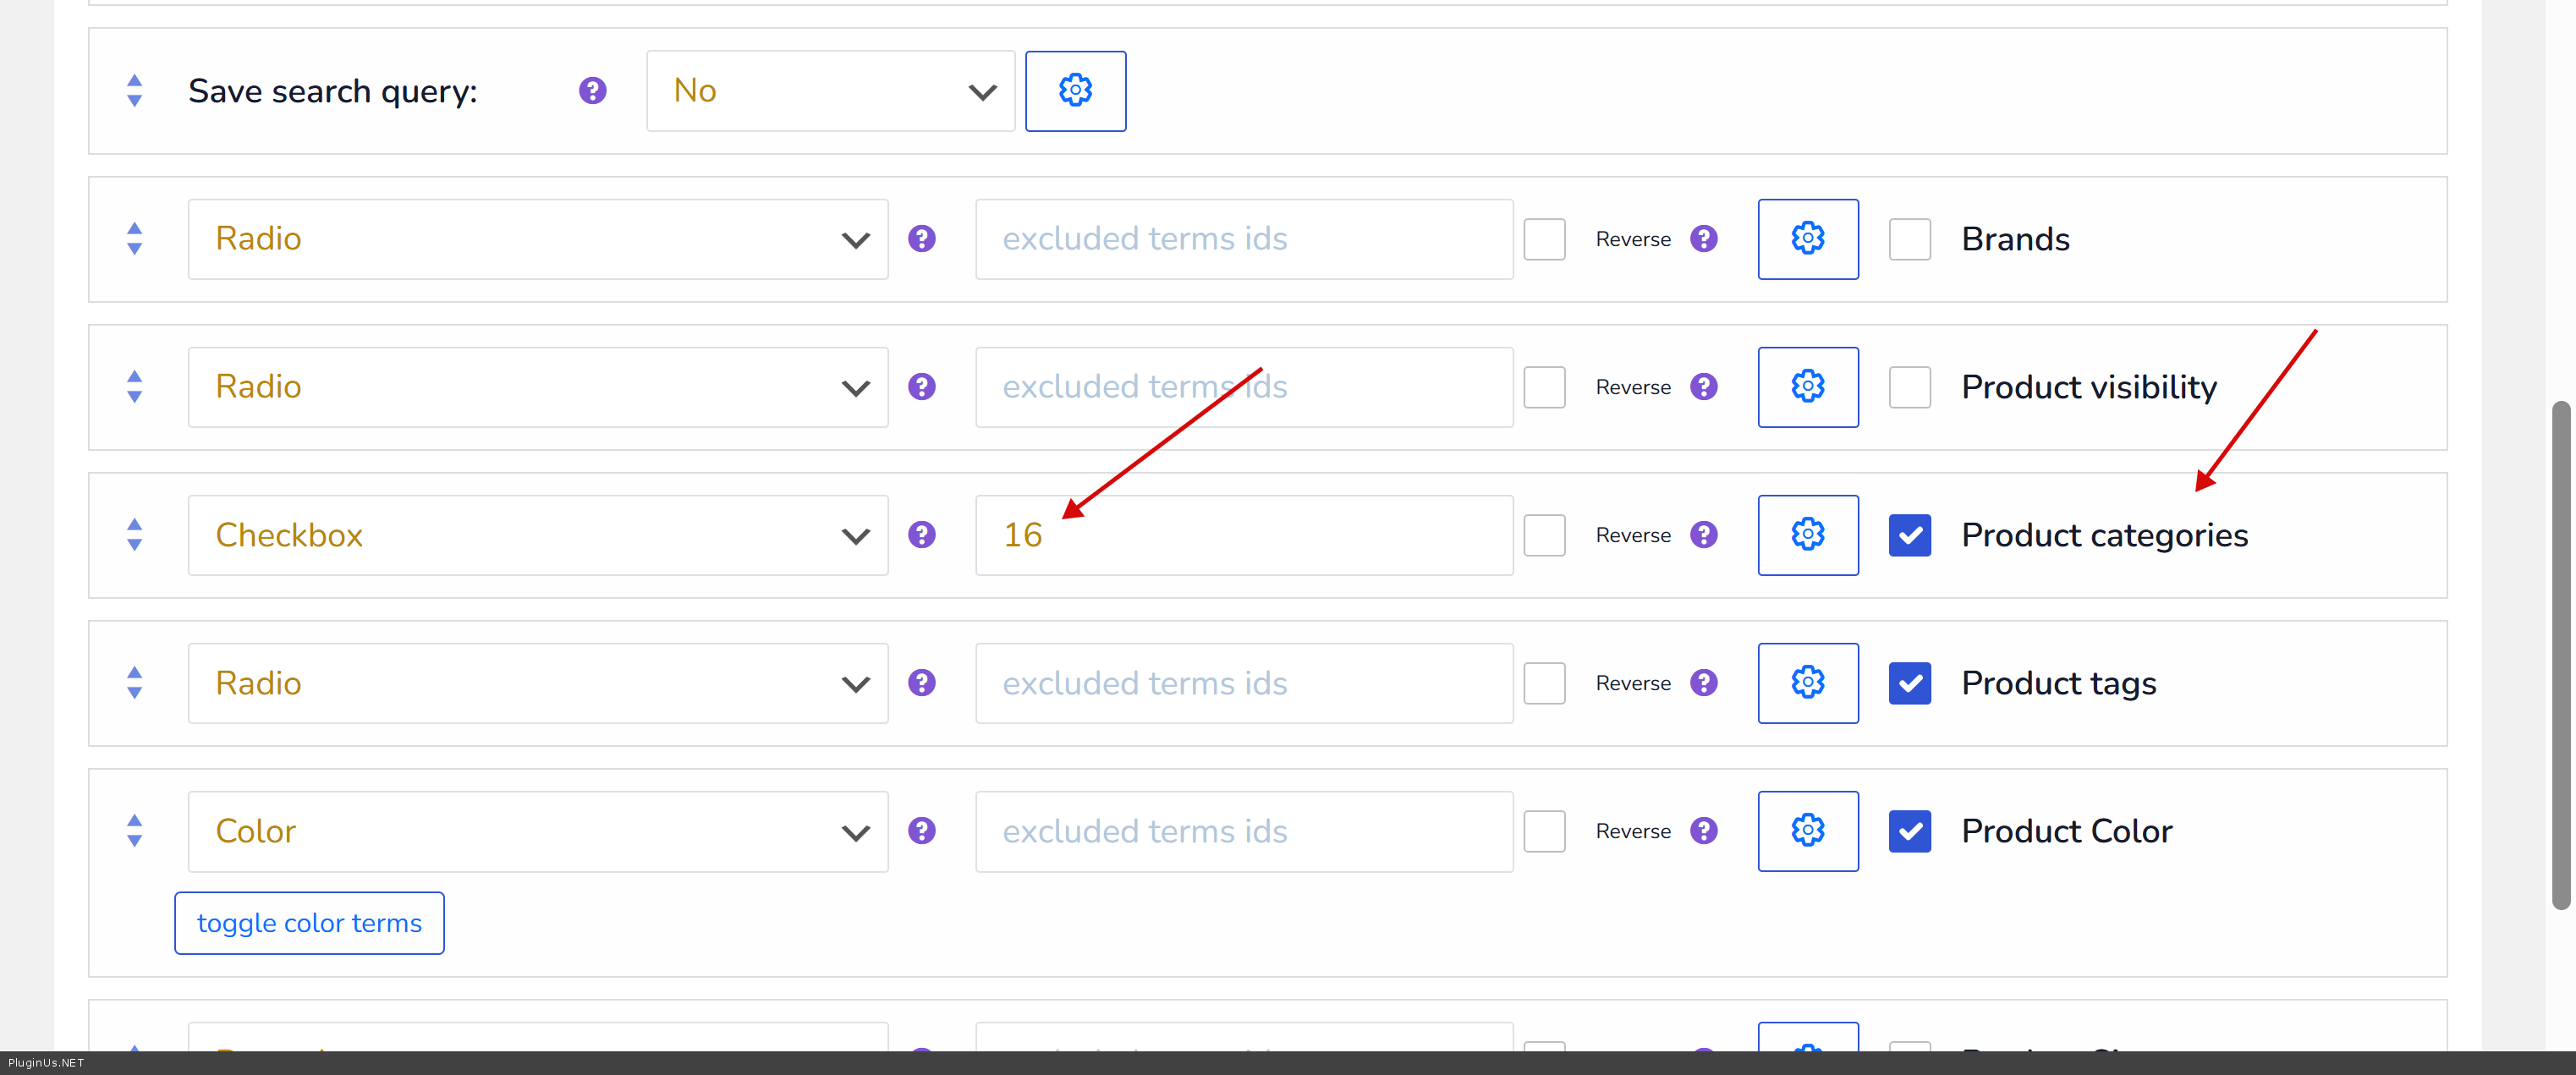The height and width of the screenshot is (1075, 2576).
Task: Open settings gear for Save search query
Action: point(1075,91)
